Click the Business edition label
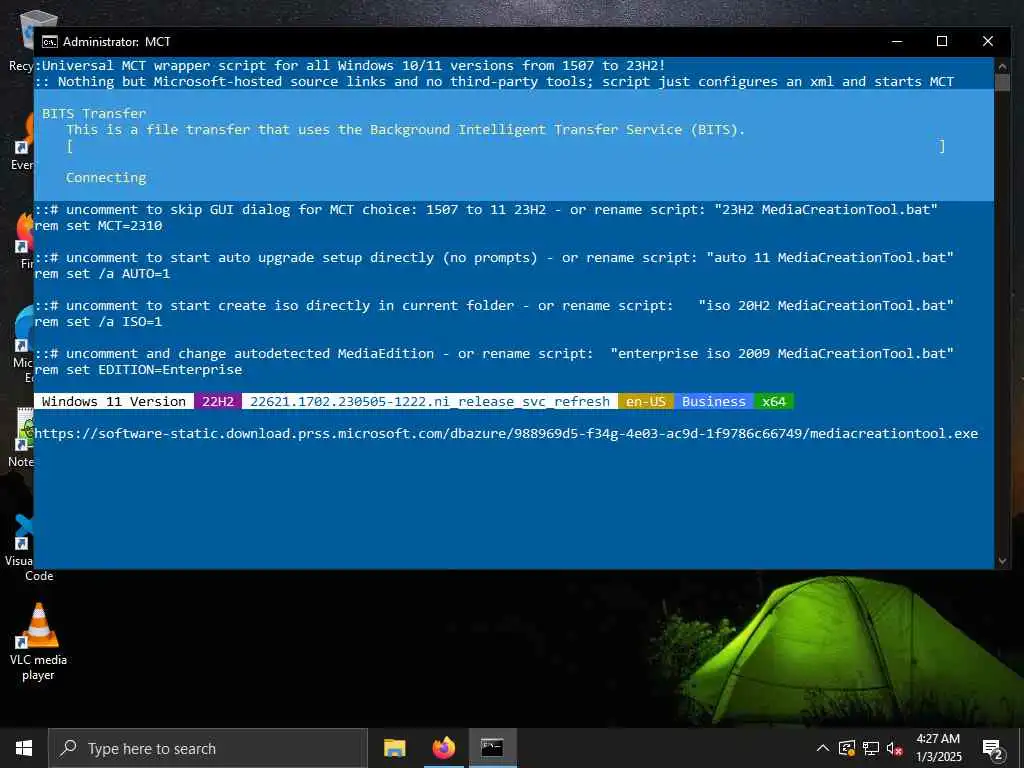This screenshot has height=768, width=1024. pos(714,402)
